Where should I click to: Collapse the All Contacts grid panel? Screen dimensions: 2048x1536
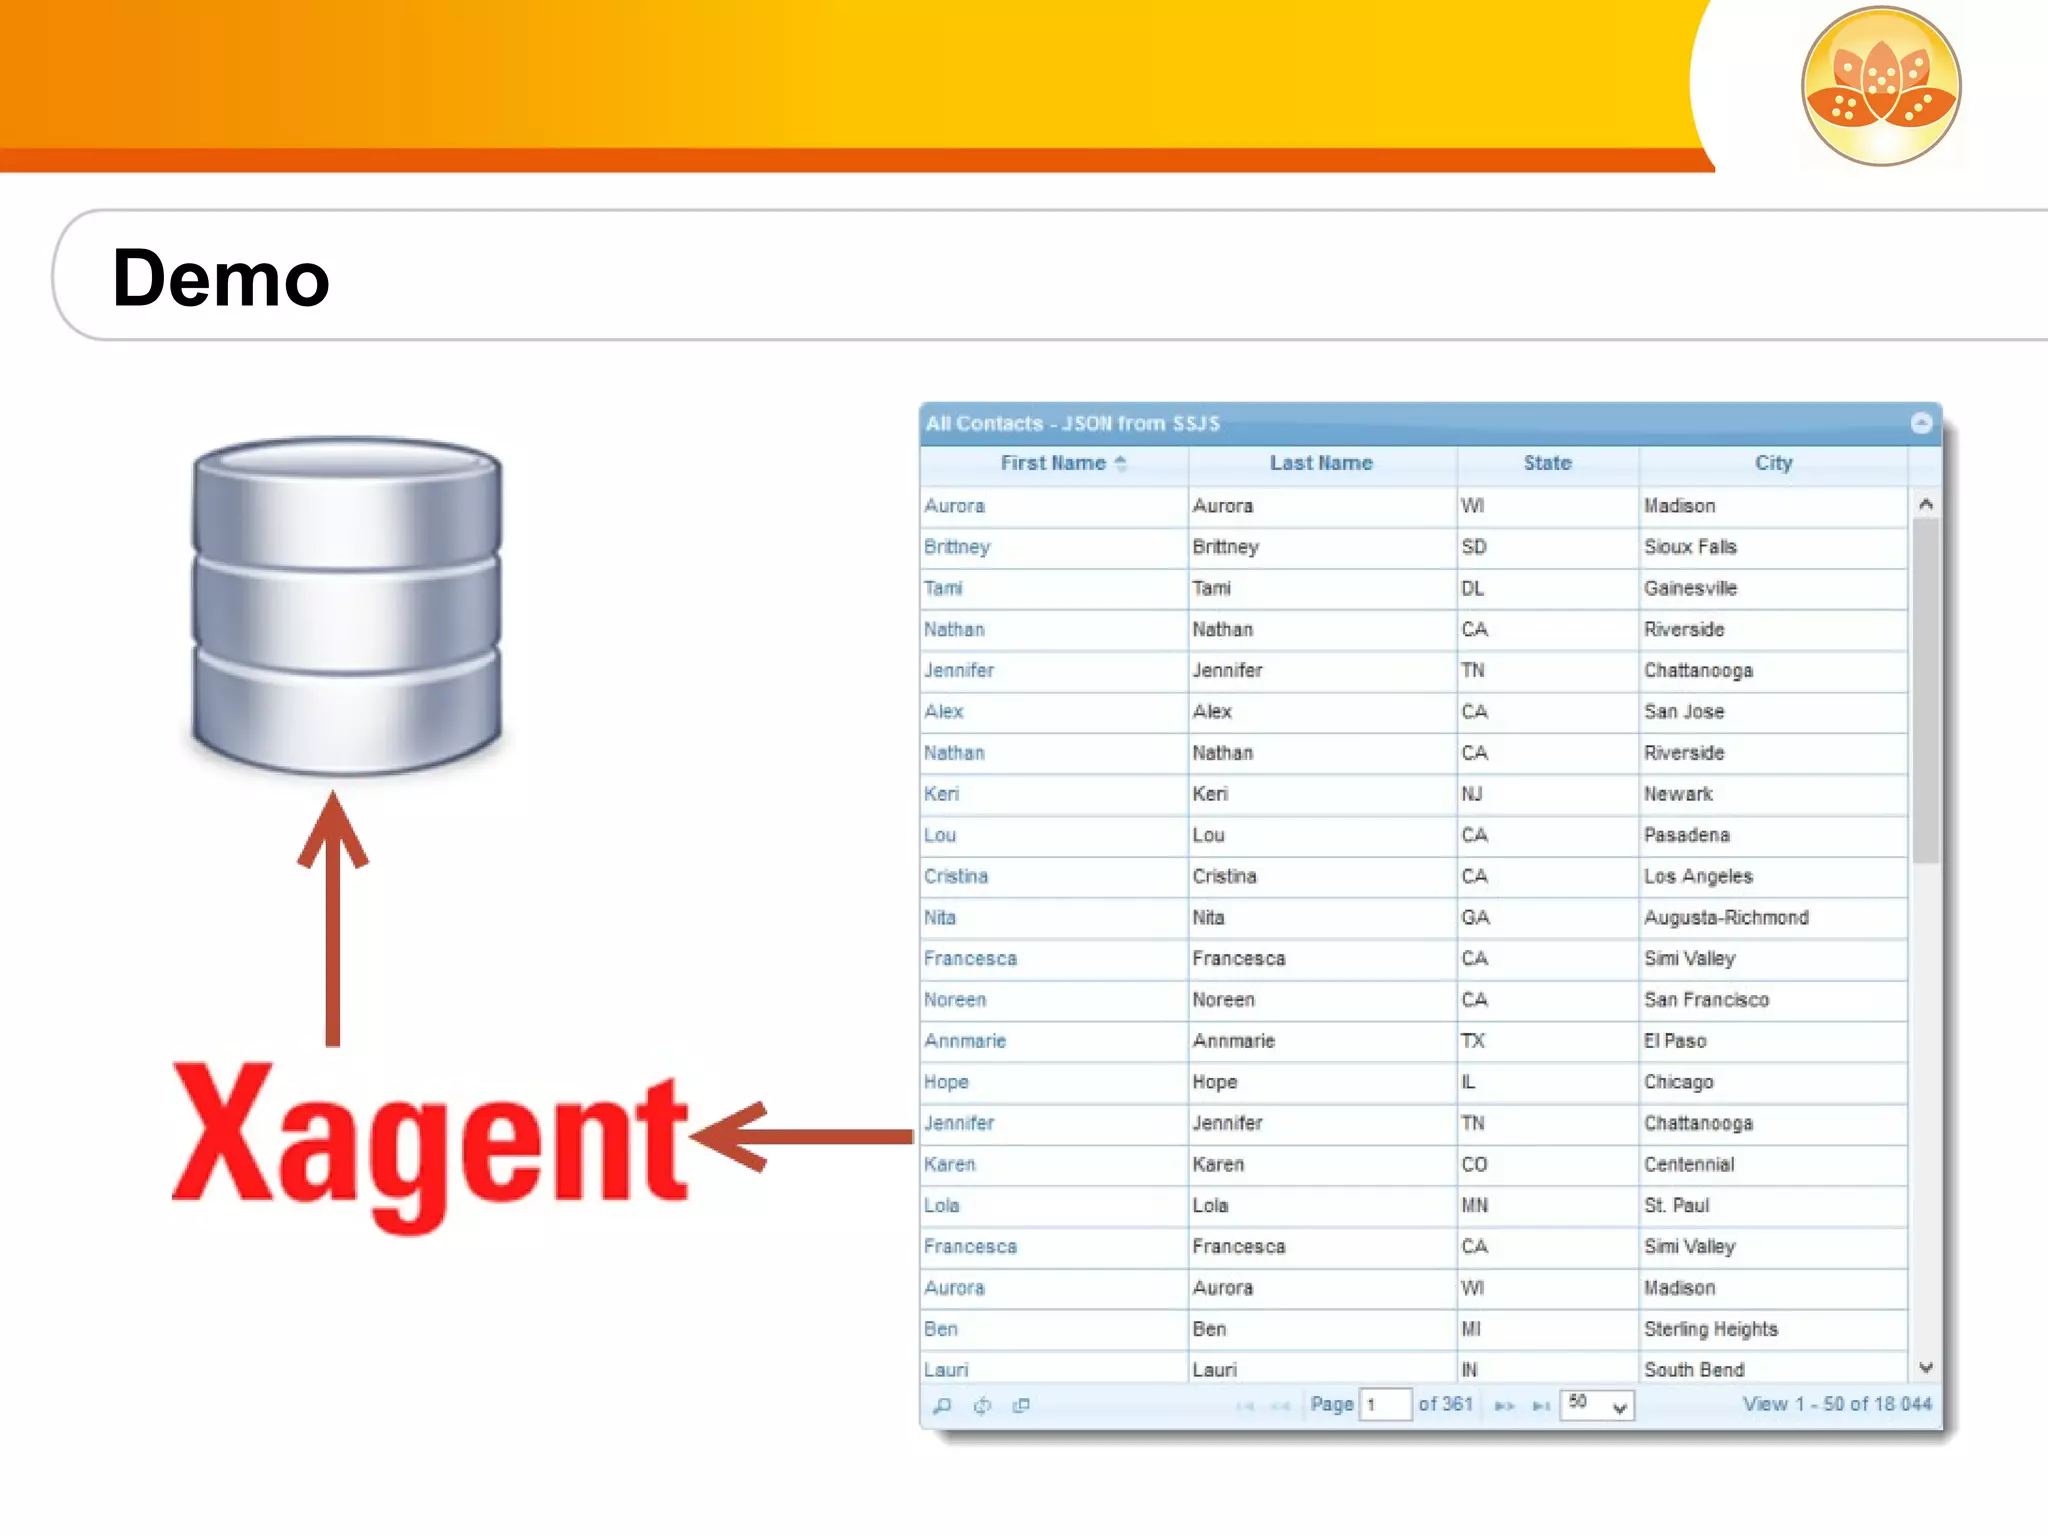[x=1921, y=423]
